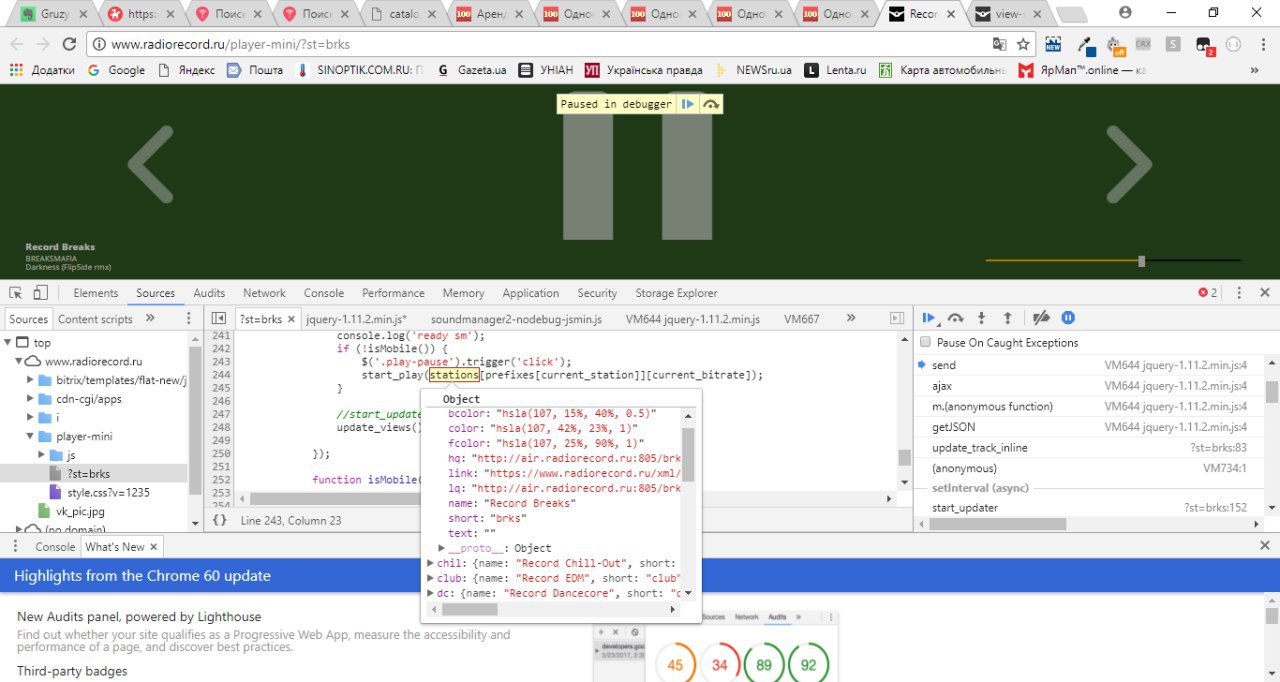Click the Step out of function icon
1280x682 pixels.
[x=1007, y=318]
